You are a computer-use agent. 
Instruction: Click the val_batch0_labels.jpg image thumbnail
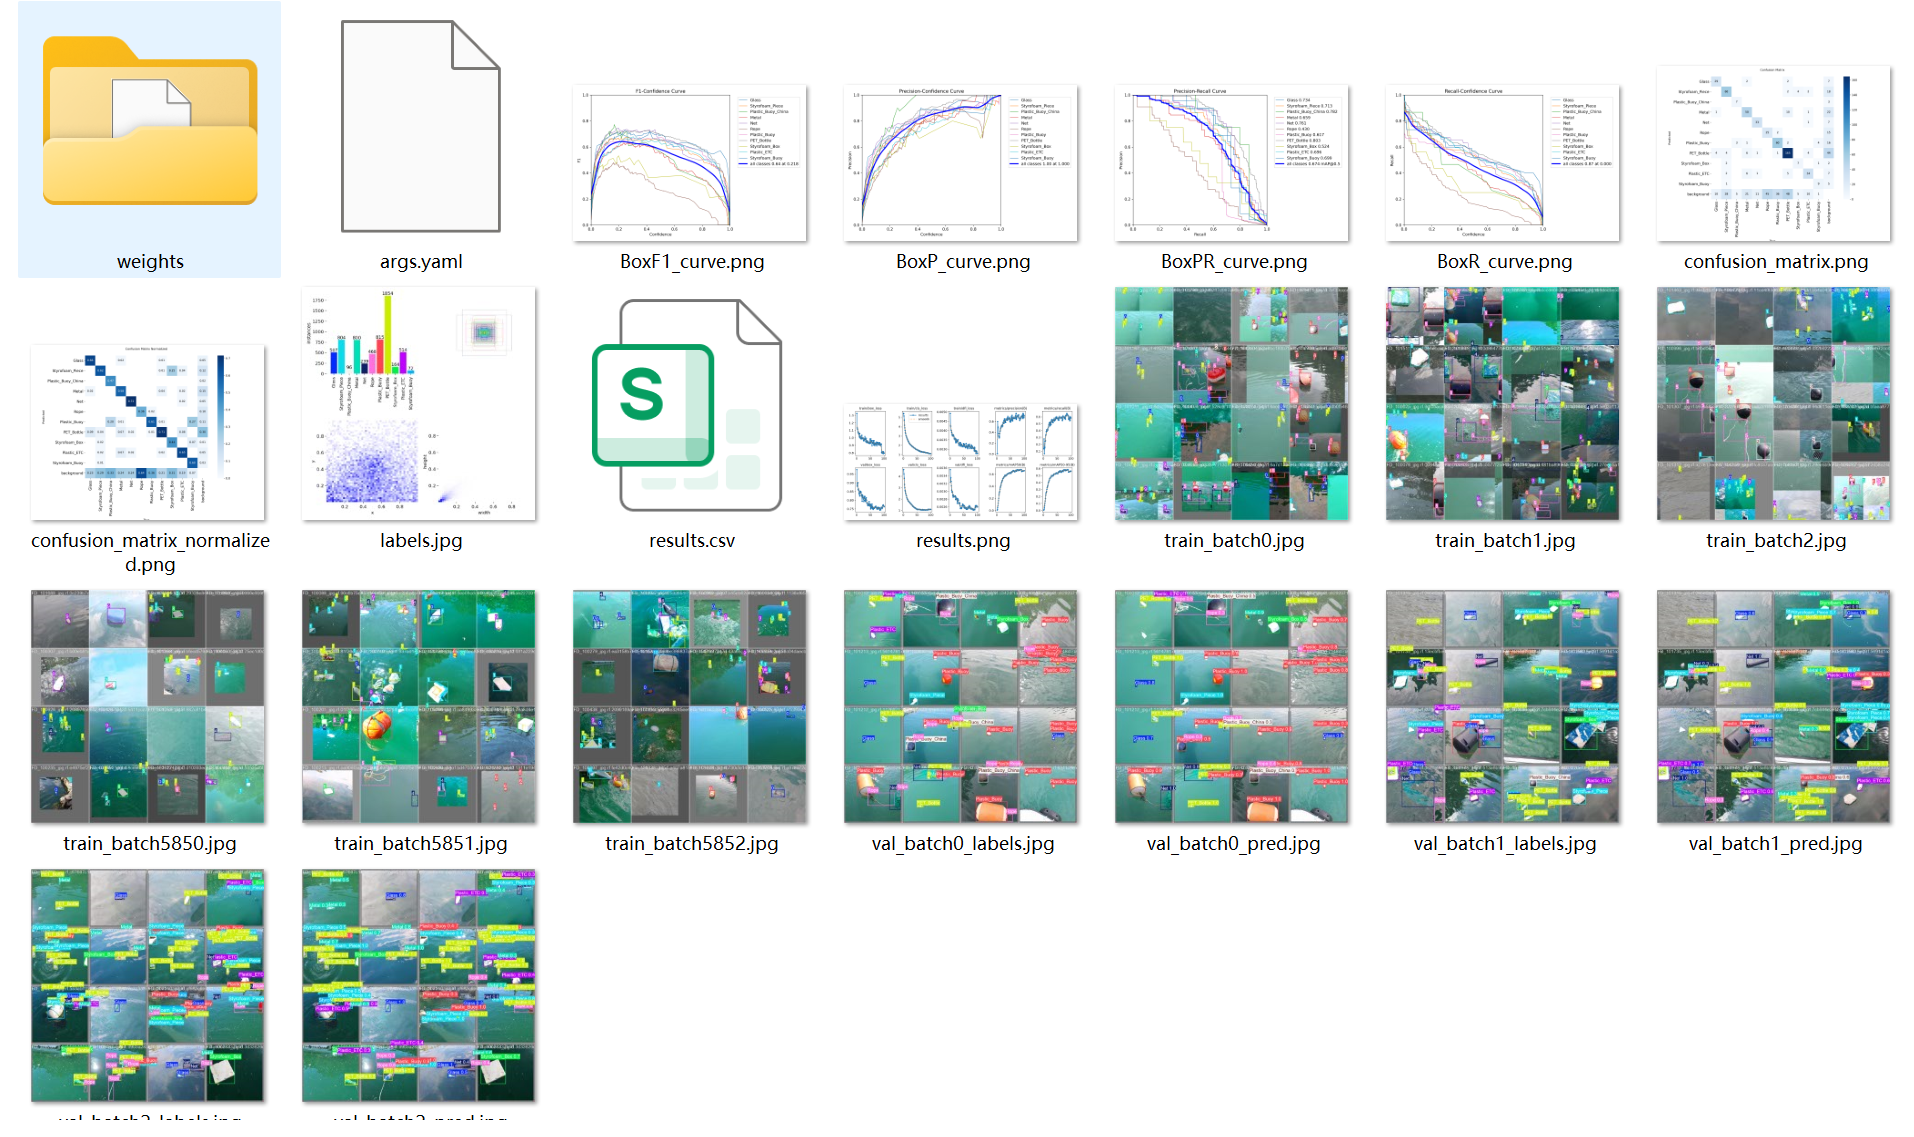pos(961,707)
